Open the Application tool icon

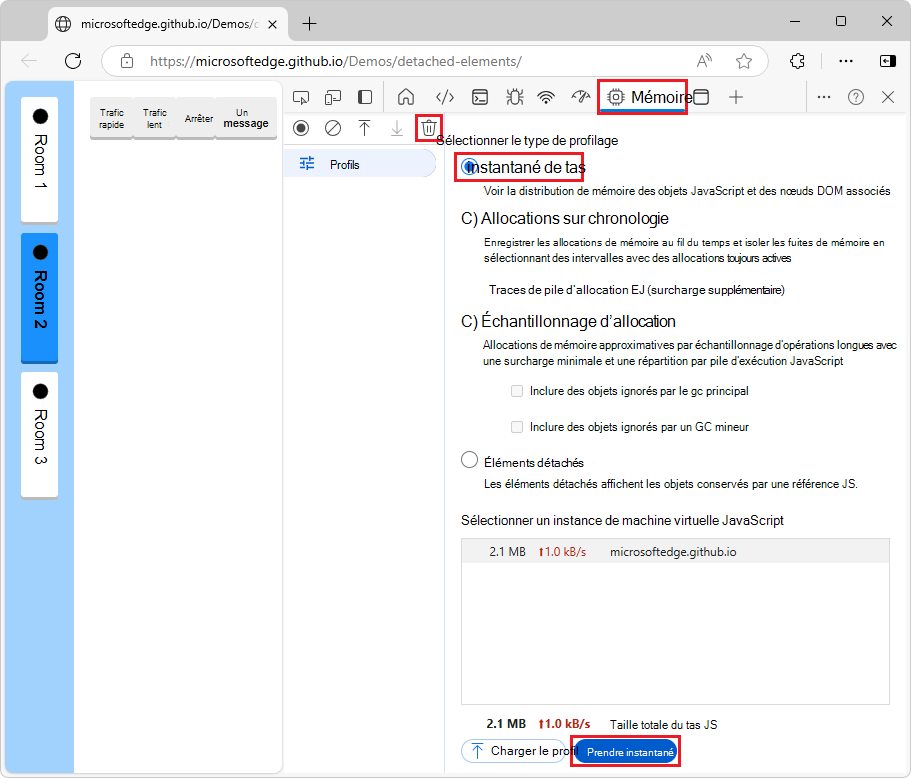702,97
